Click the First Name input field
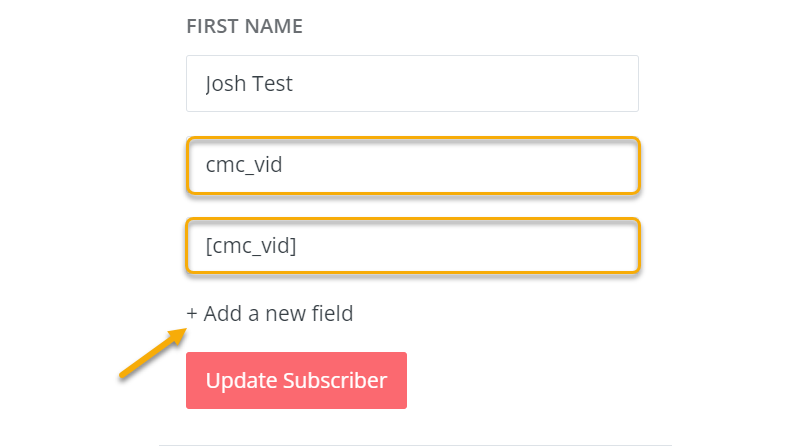Image resolution: width=802 pixels, height=447 pixels. tap(412, 84)
